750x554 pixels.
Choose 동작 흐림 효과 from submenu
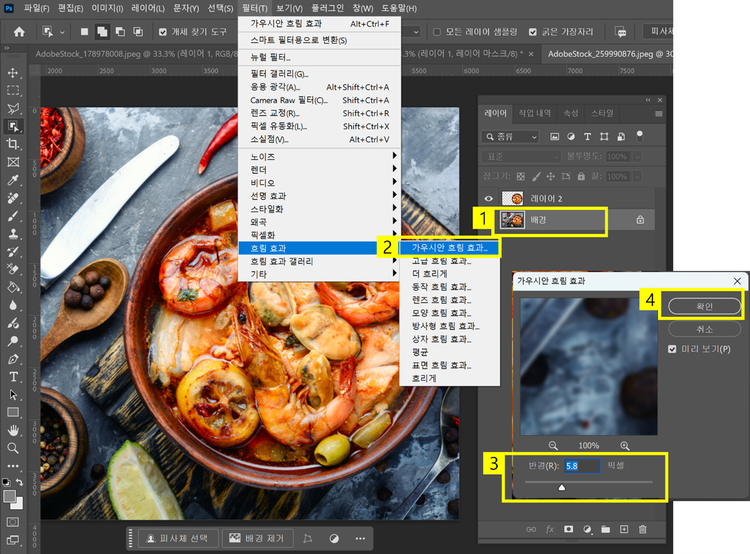[450, 287]
